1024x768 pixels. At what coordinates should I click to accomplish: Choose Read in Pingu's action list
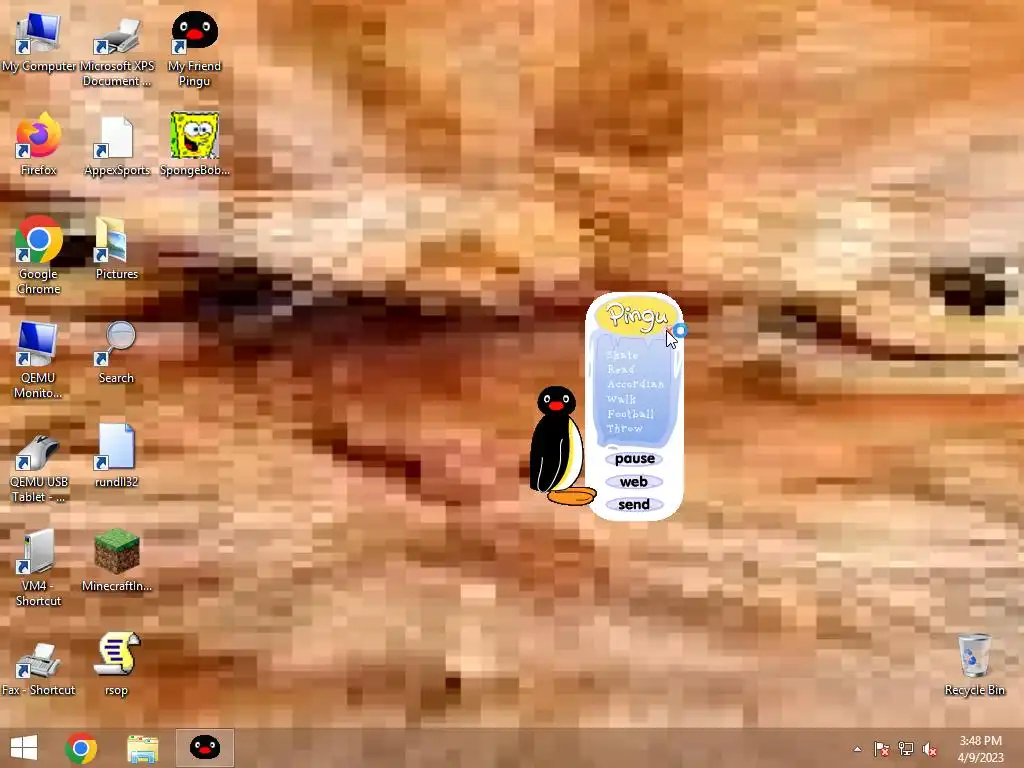620,369
